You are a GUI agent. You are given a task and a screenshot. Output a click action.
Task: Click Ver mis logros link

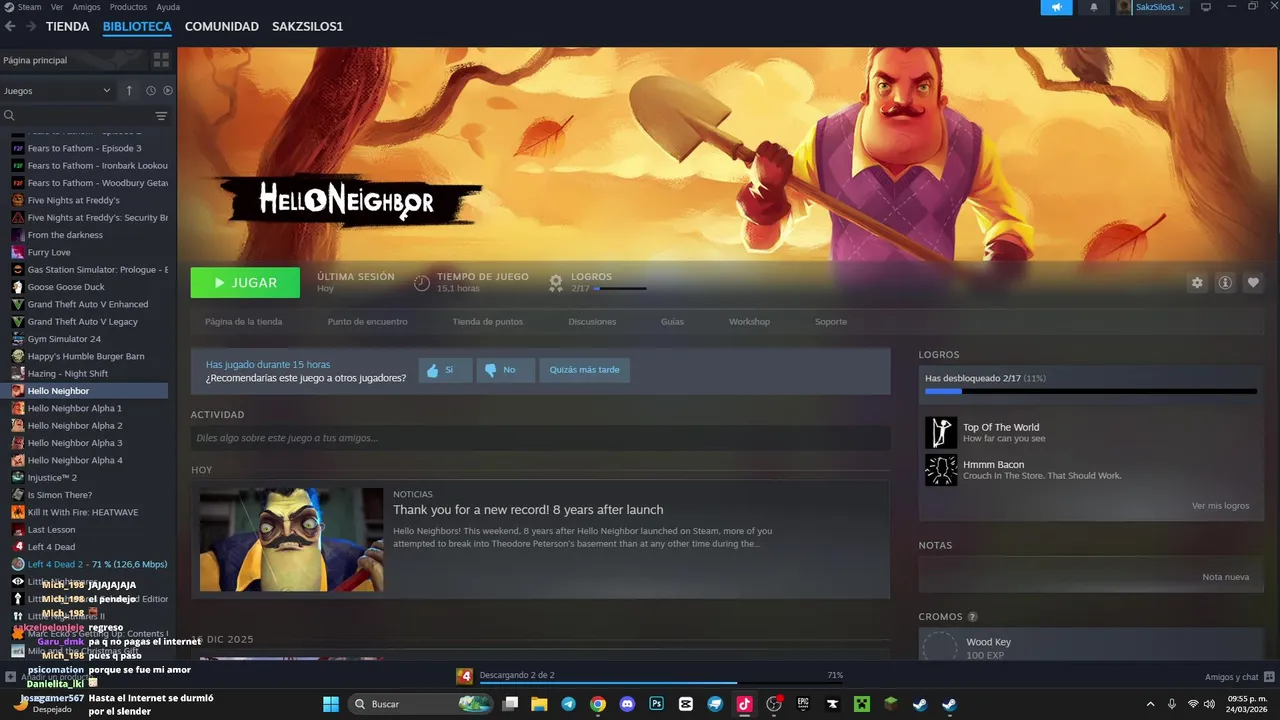coord(1220,506)
